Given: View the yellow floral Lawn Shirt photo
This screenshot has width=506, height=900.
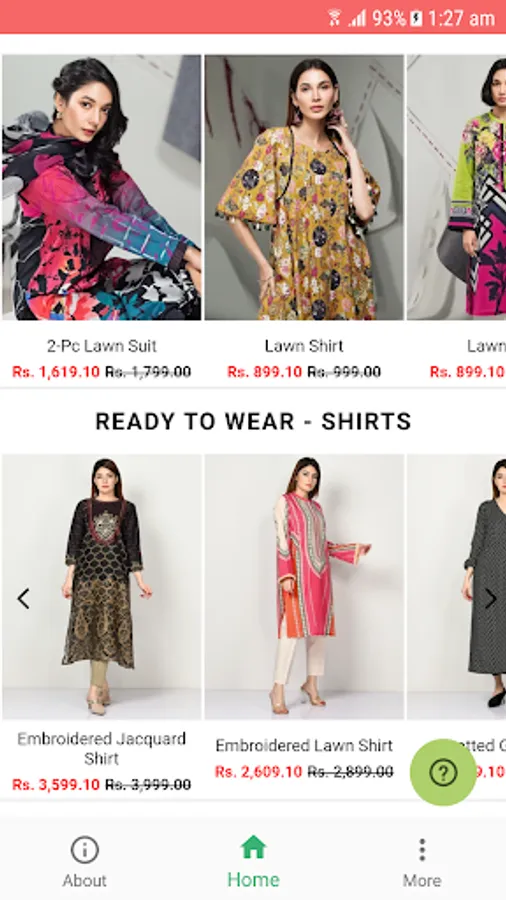Looking at the screenshot, I should (x=304, y=187).
